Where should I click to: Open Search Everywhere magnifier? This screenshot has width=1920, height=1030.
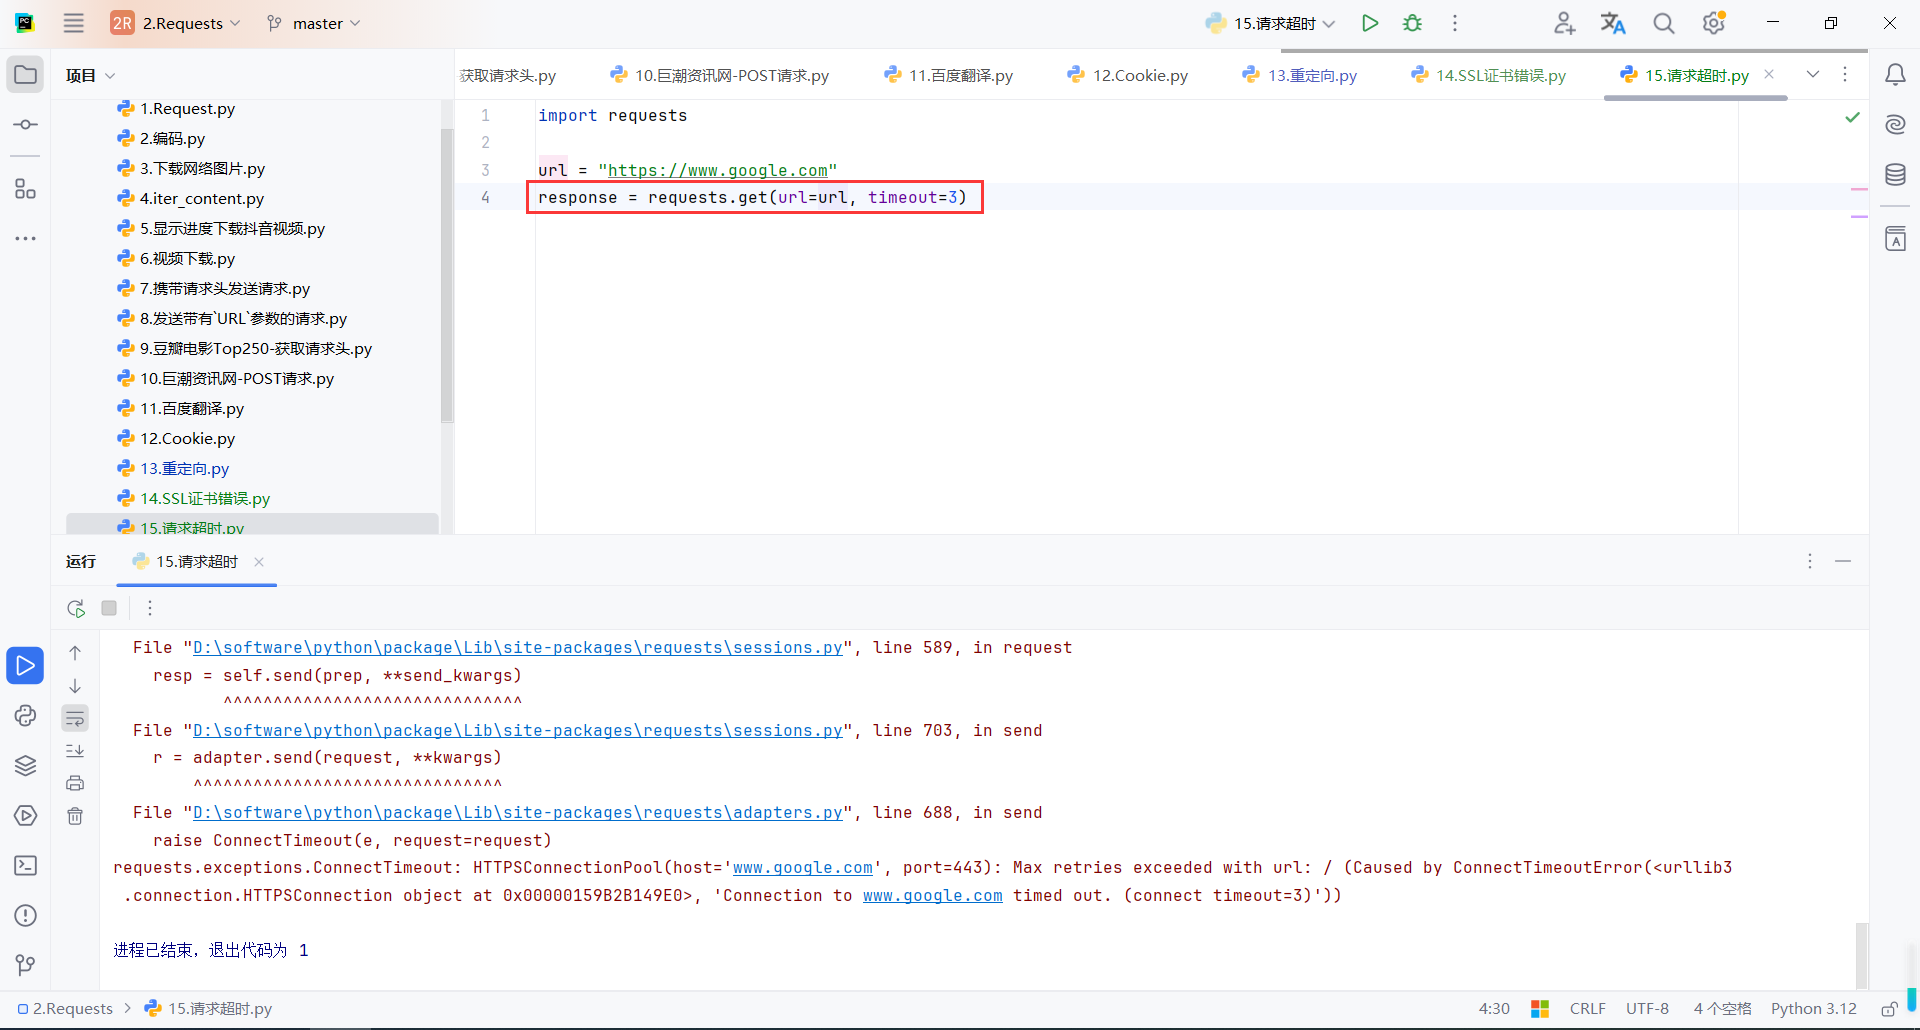pos(1663,23)
